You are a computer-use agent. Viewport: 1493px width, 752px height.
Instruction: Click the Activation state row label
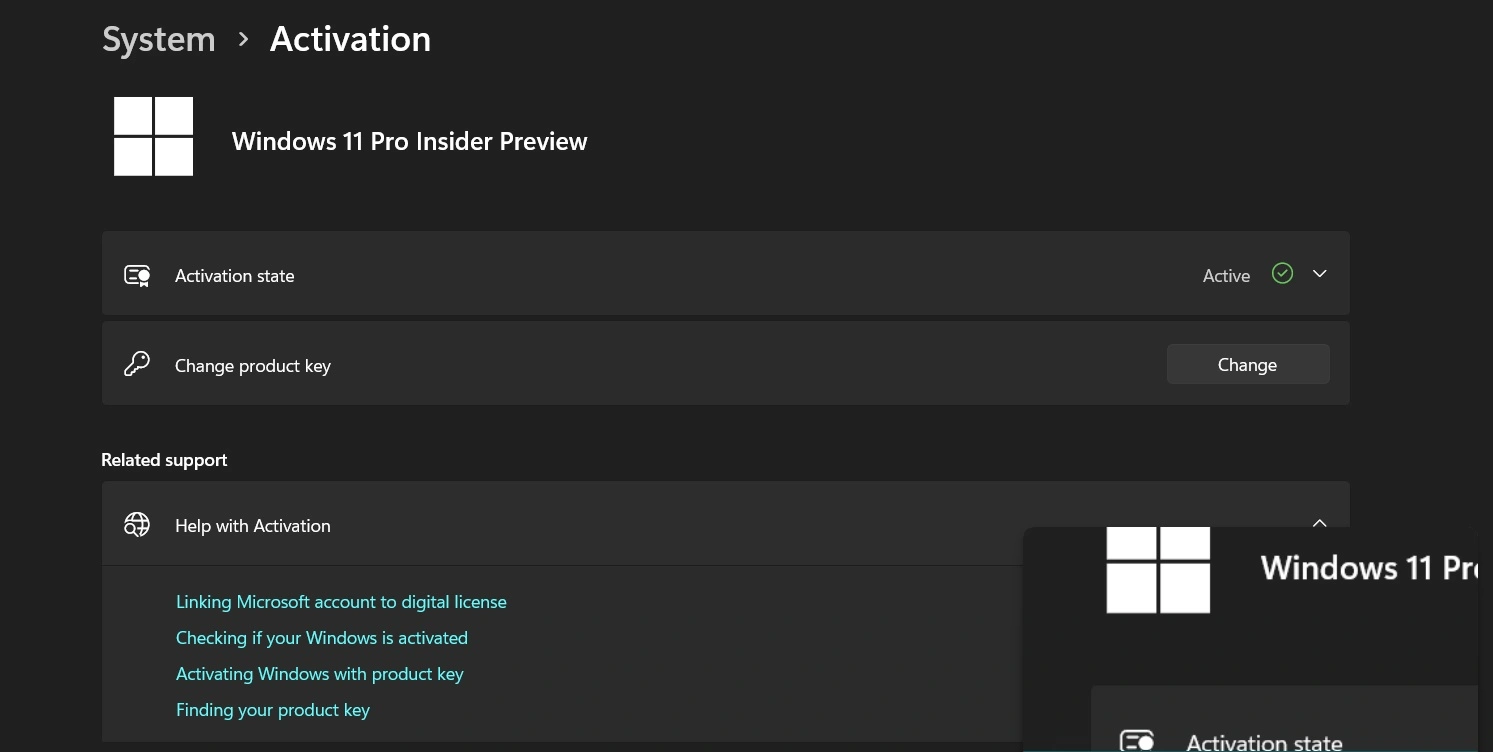pos(235,276)
